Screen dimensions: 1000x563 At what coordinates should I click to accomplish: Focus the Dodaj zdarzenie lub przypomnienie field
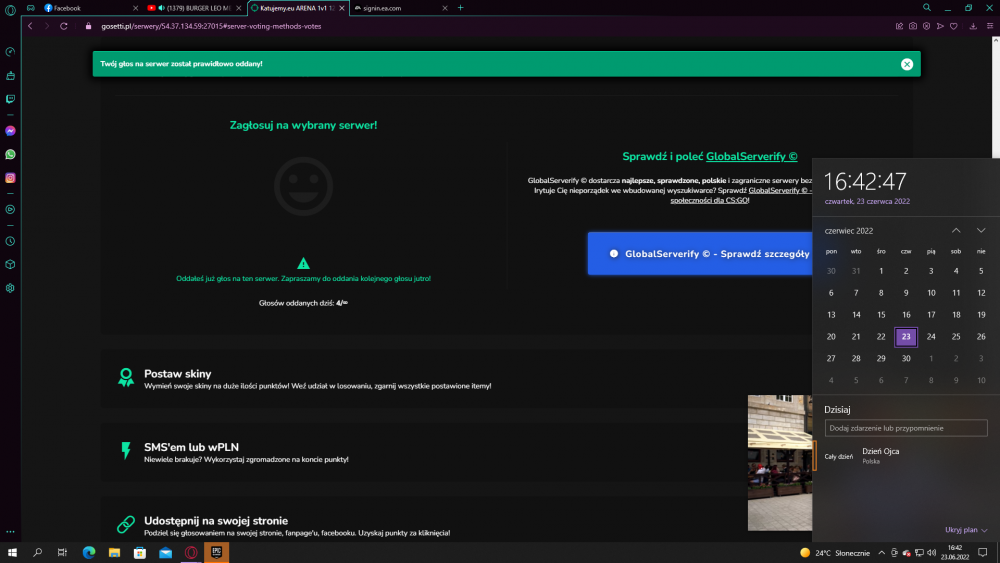(906, 428)
